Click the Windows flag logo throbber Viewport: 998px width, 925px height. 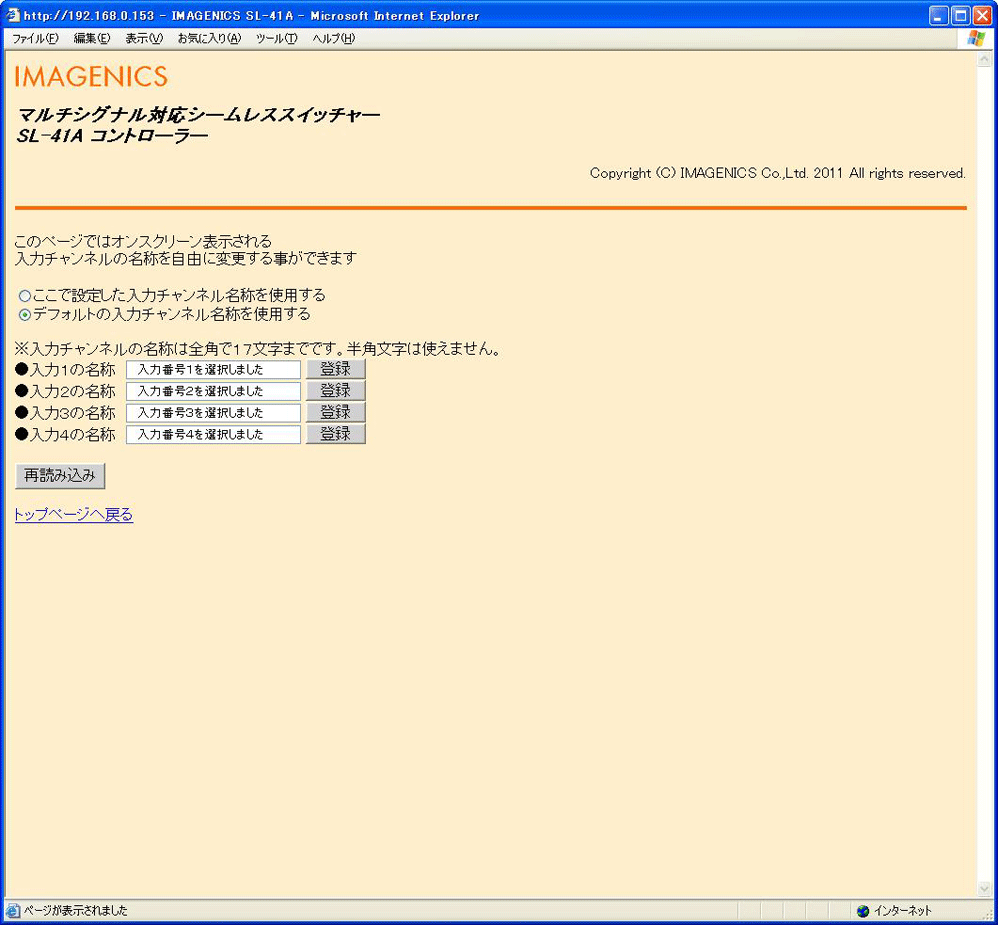pyautogui.click(x=976, y=38)
